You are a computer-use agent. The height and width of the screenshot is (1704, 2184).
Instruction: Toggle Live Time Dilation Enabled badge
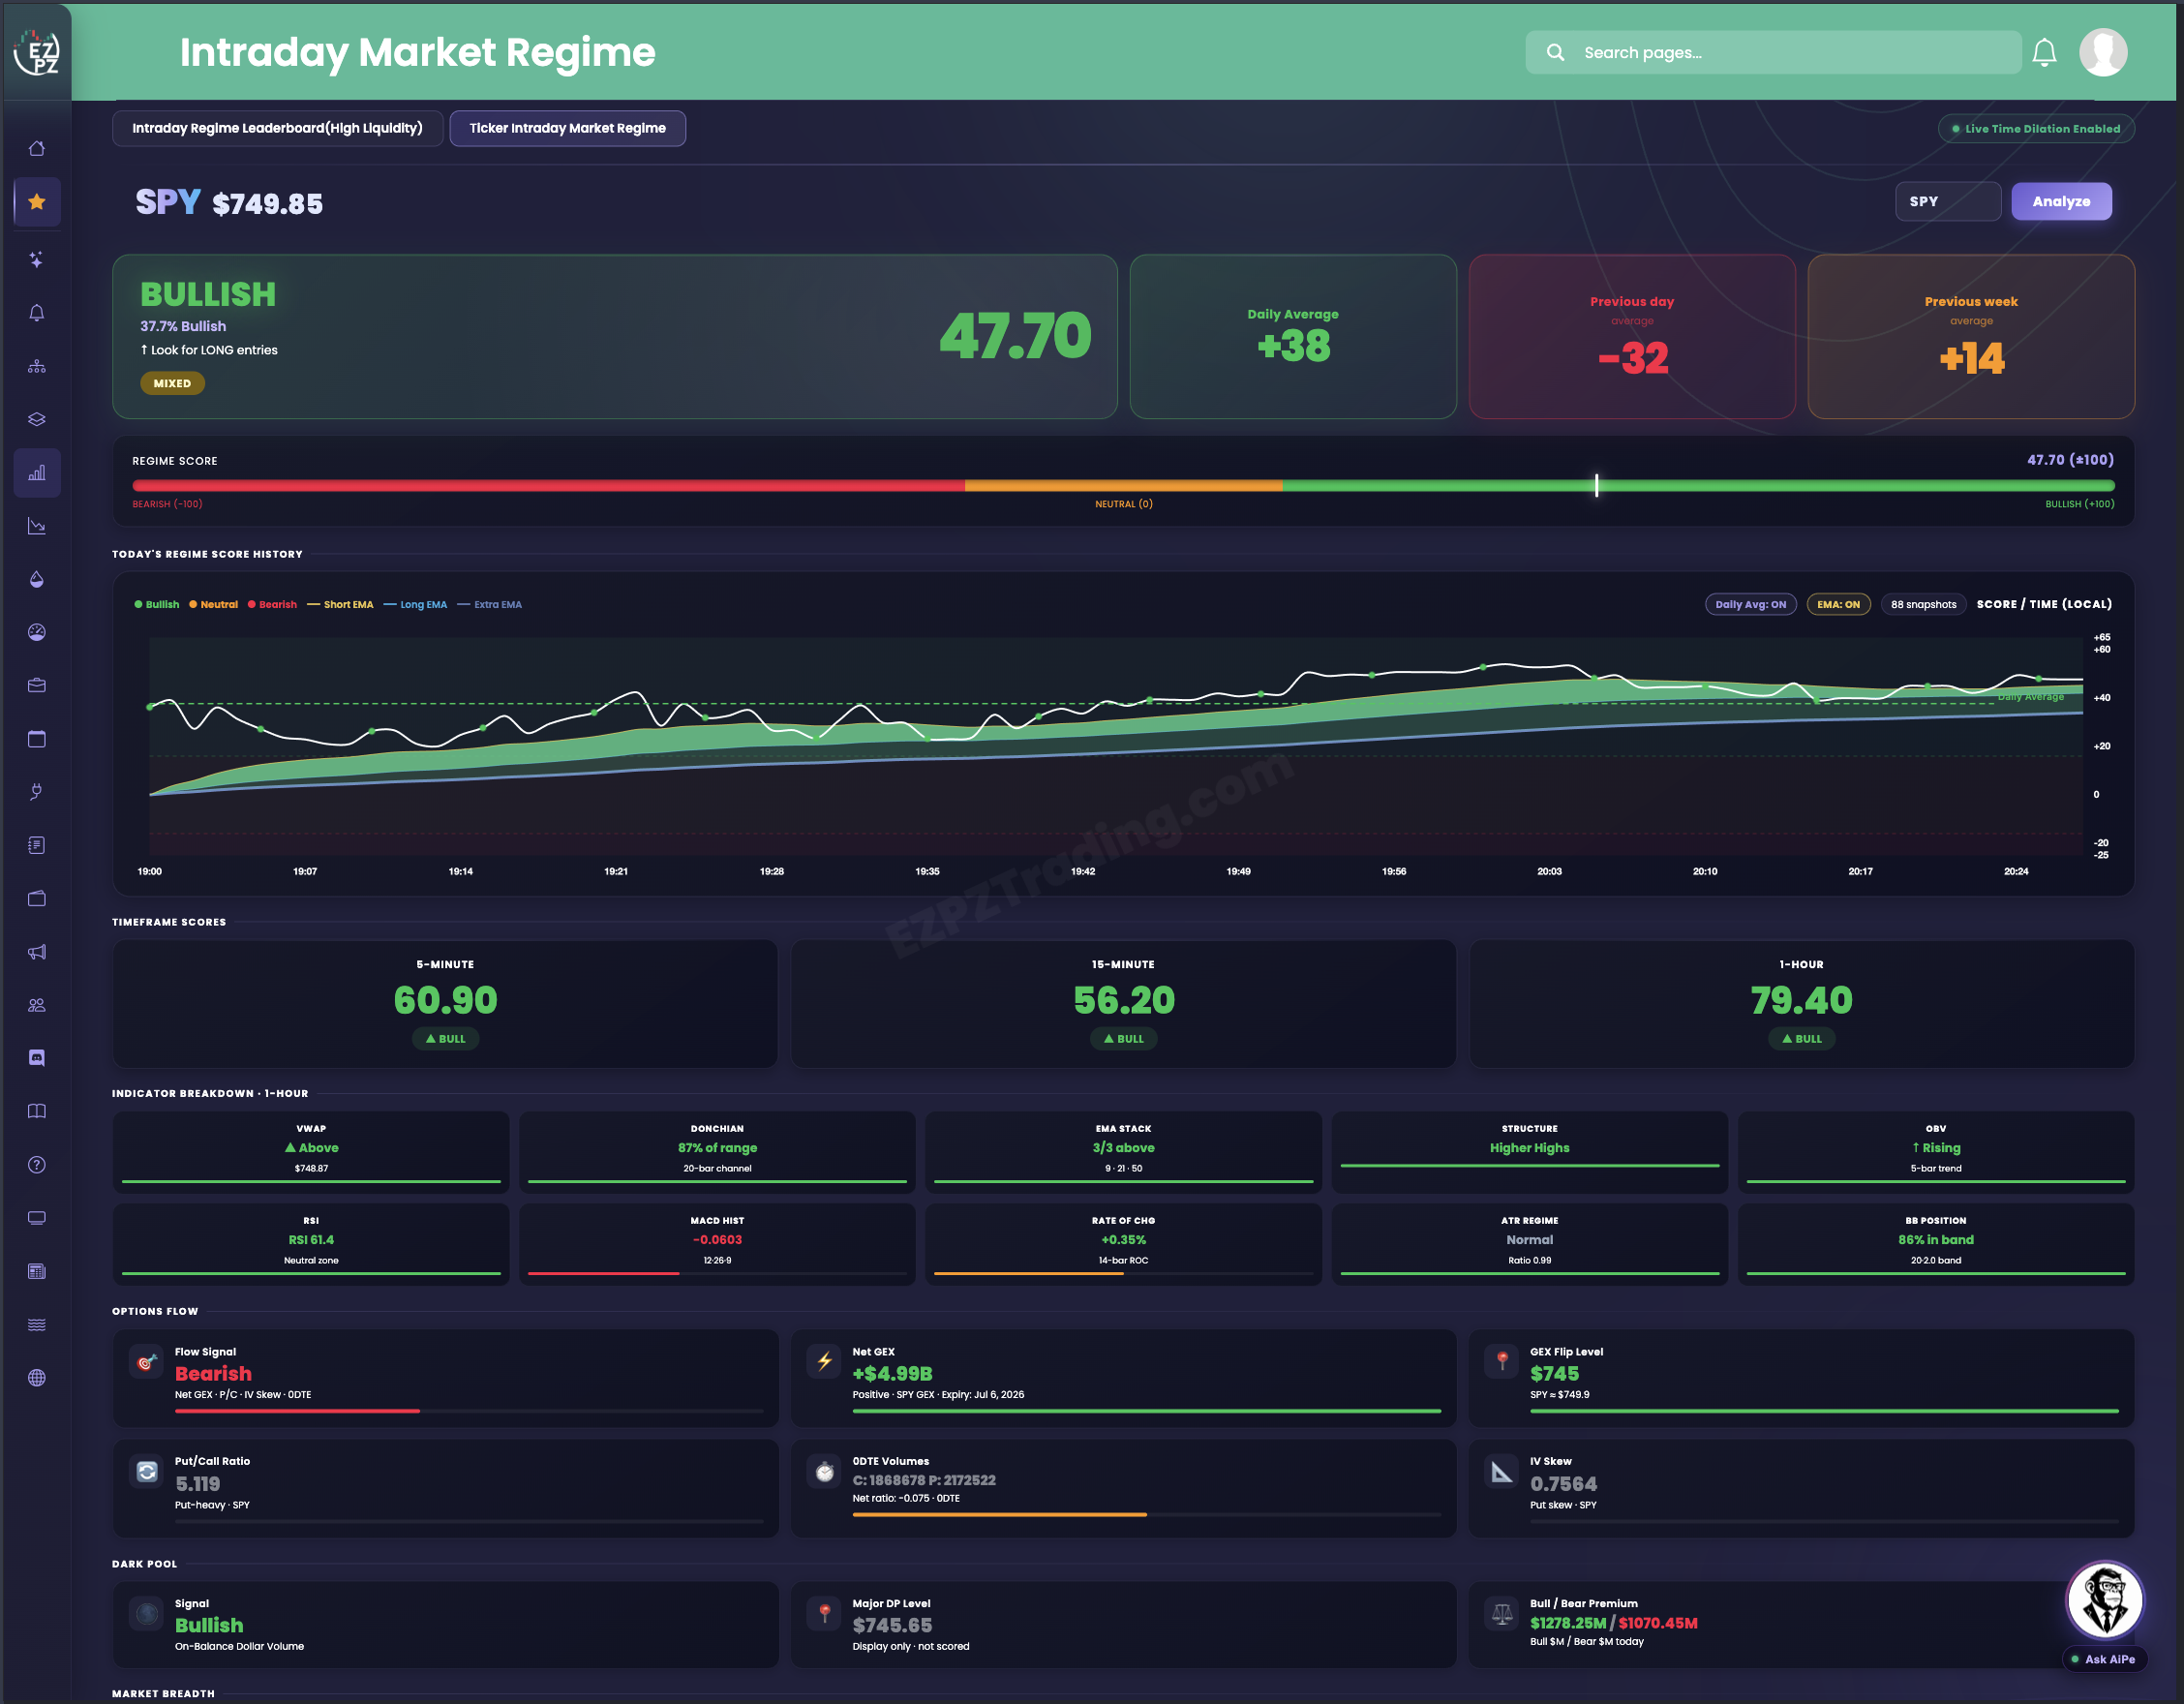click(2036, 128)
